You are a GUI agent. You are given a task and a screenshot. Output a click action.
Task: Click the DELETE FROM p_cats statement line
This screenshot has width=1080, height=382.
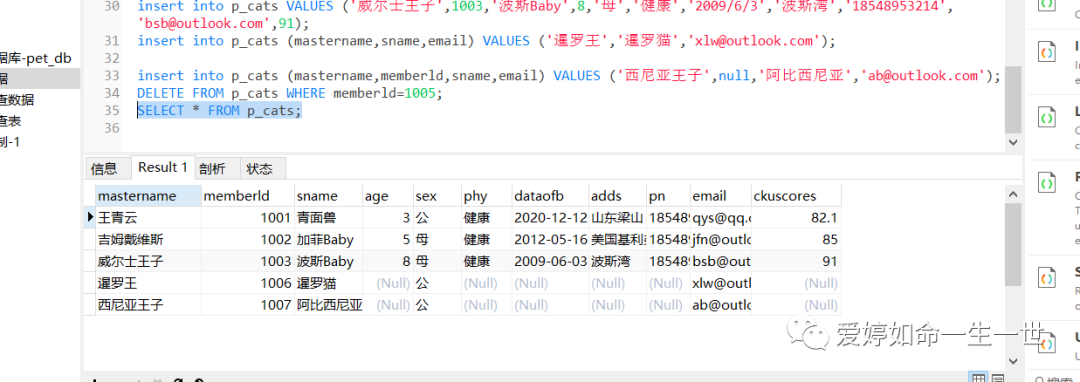pos(290,93)
